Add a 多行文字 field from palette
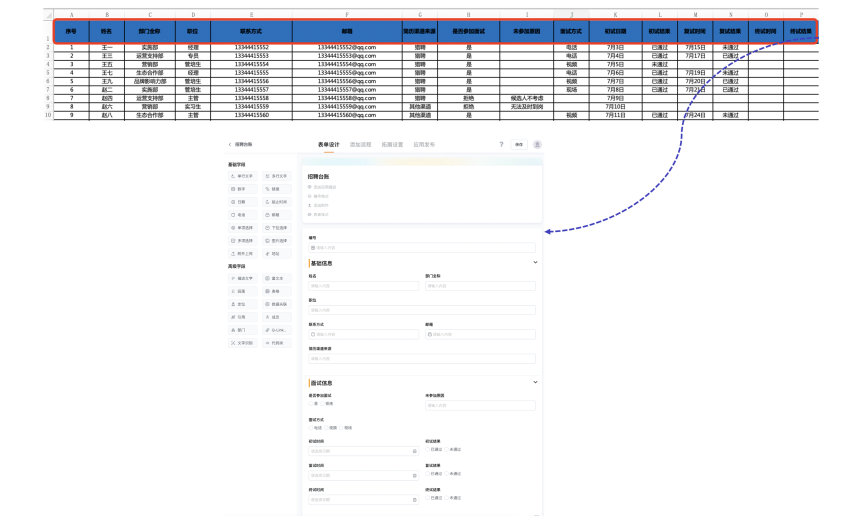The height and width of the screenshot is (516, 863). [x=277, y=176]
